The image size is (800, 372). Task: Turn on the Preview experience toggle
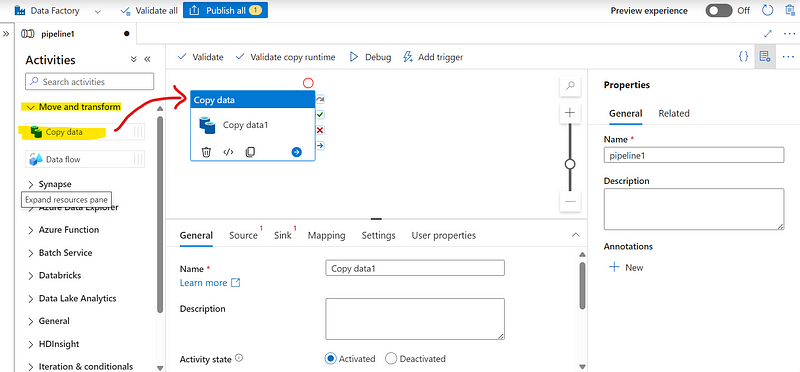[719, 10]
